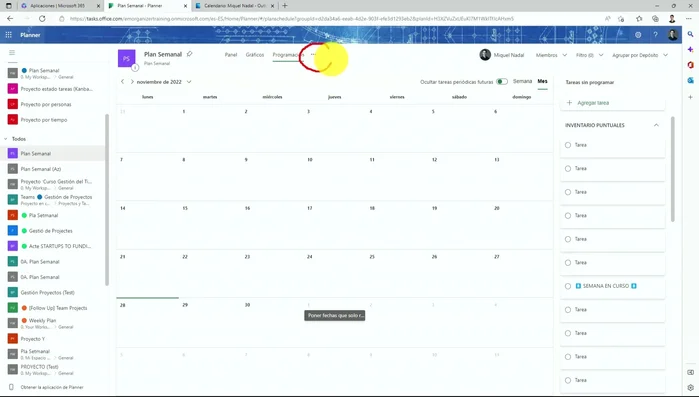
Task: Switch to the Gráficos tab
Action: [255, 55]
